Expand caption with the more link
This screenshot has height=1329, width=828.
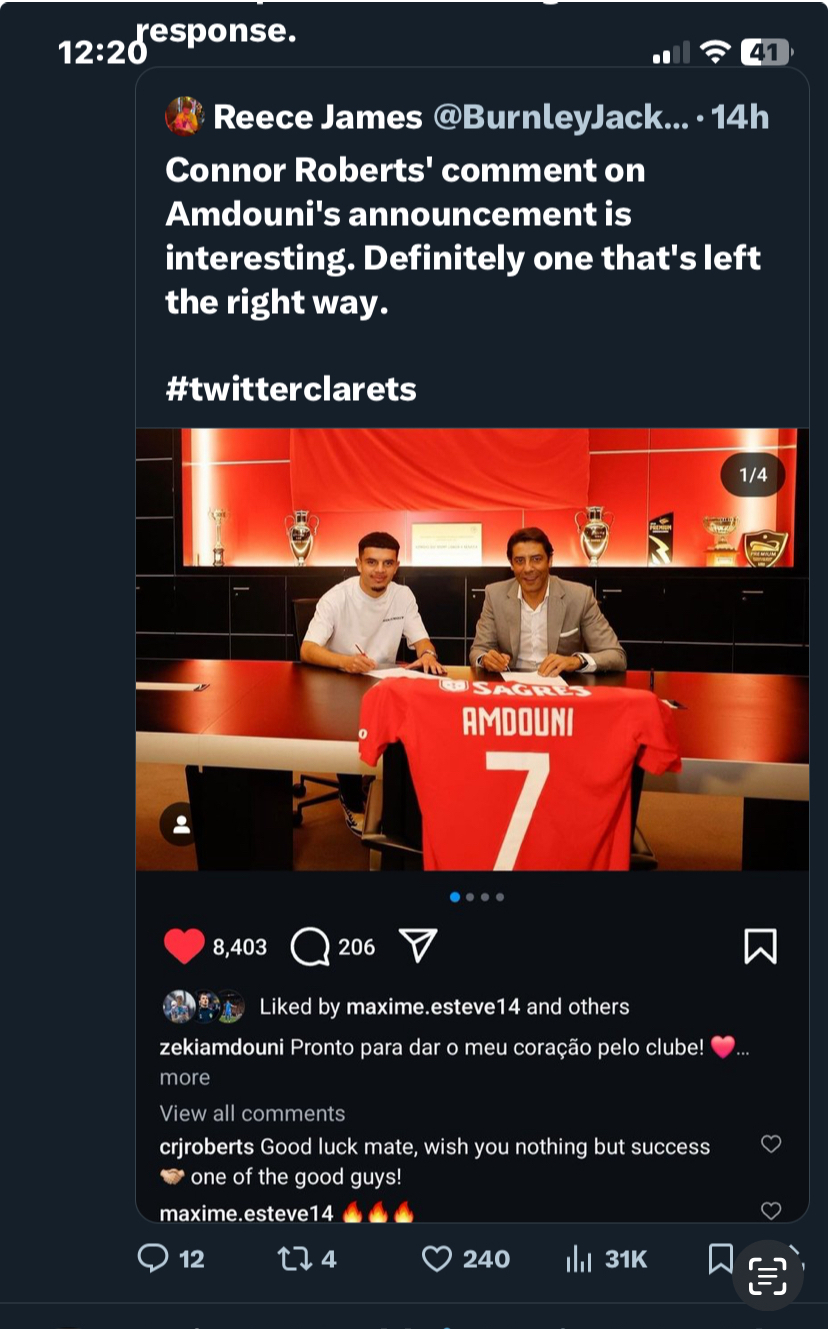pos(185,1078)
